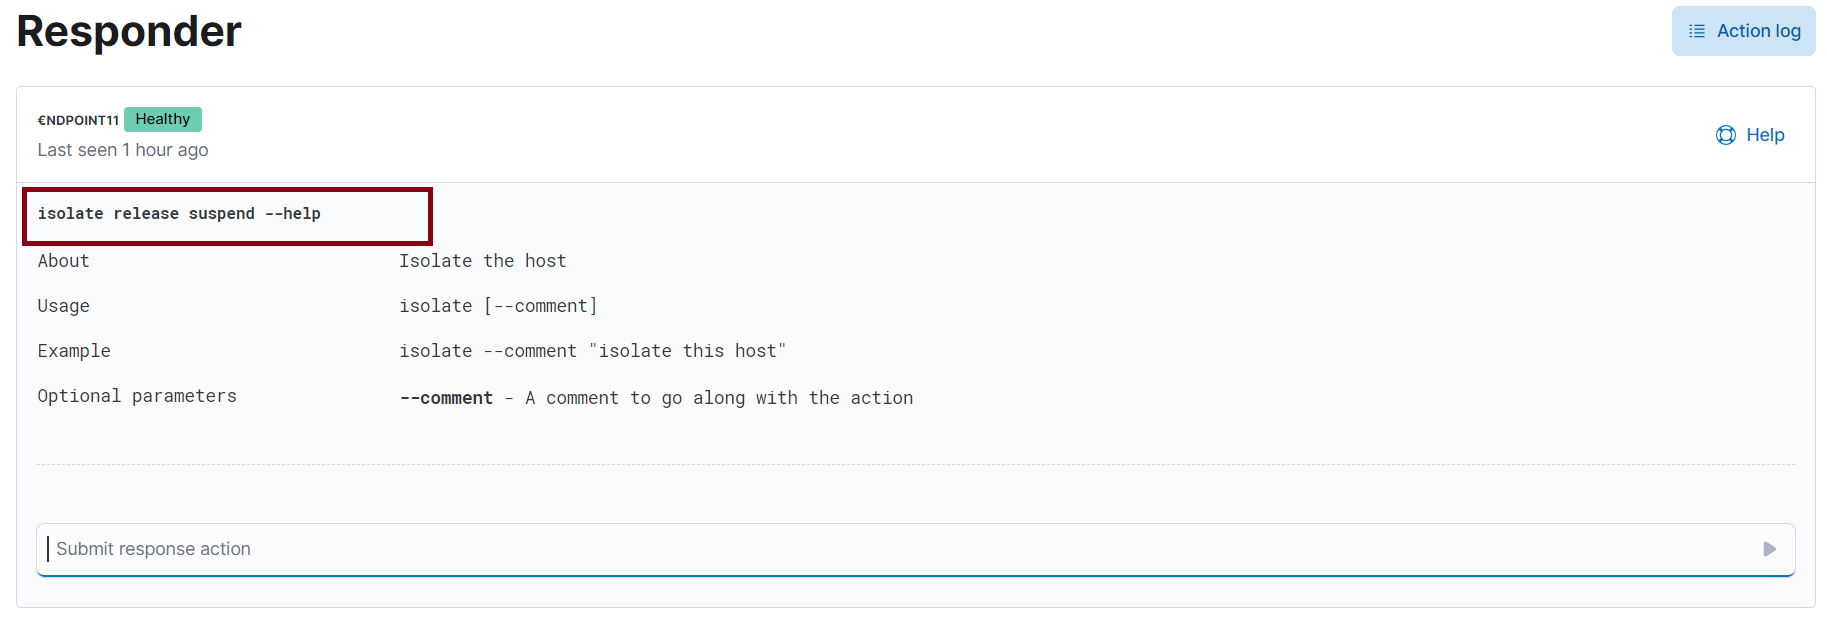Click the Healthy status badge

[x=162, y=119]
